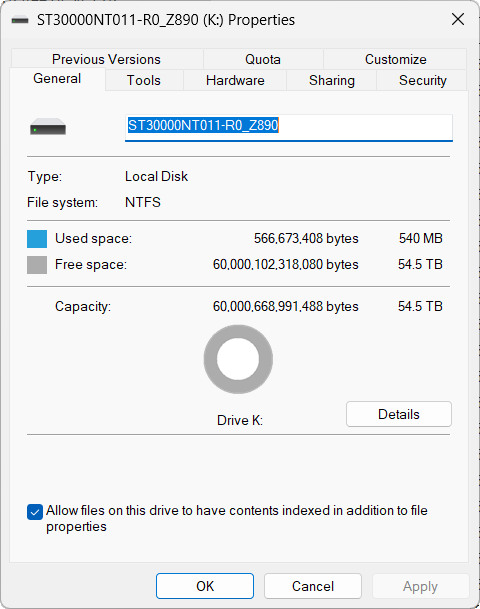Click the 'Type:' label

click(x=45, y=176)
